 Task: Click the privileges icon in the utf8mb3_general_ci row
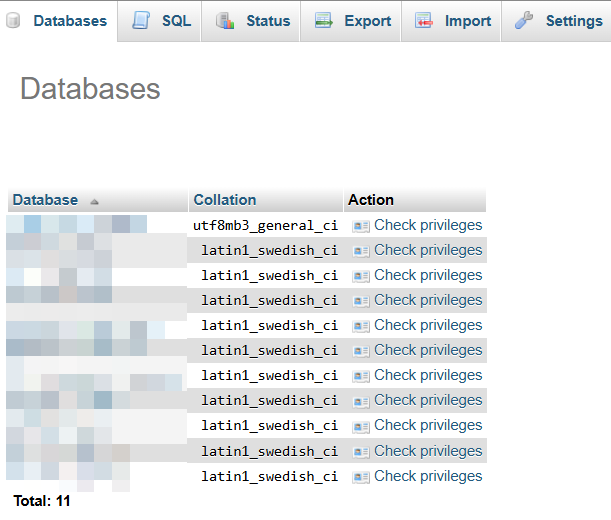click(x=361, y=226)
